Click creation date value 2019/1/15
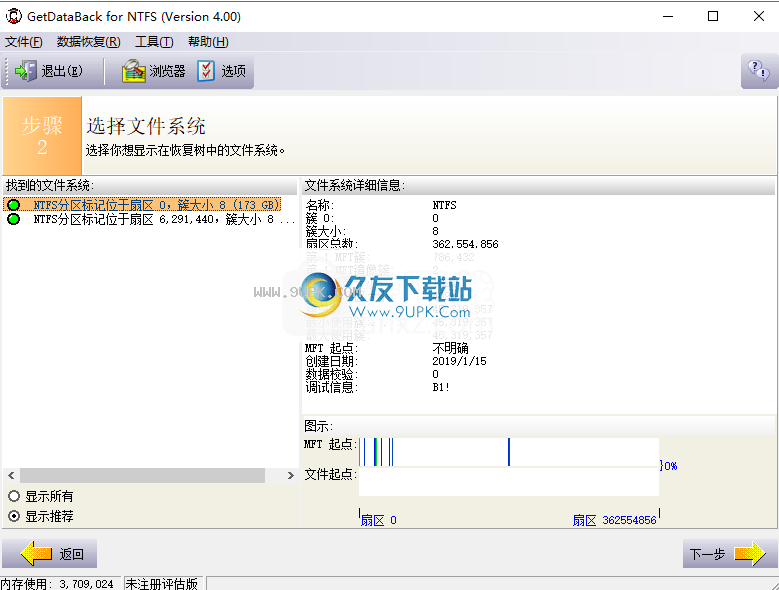The image size is (779, 590). coord(459,361)
